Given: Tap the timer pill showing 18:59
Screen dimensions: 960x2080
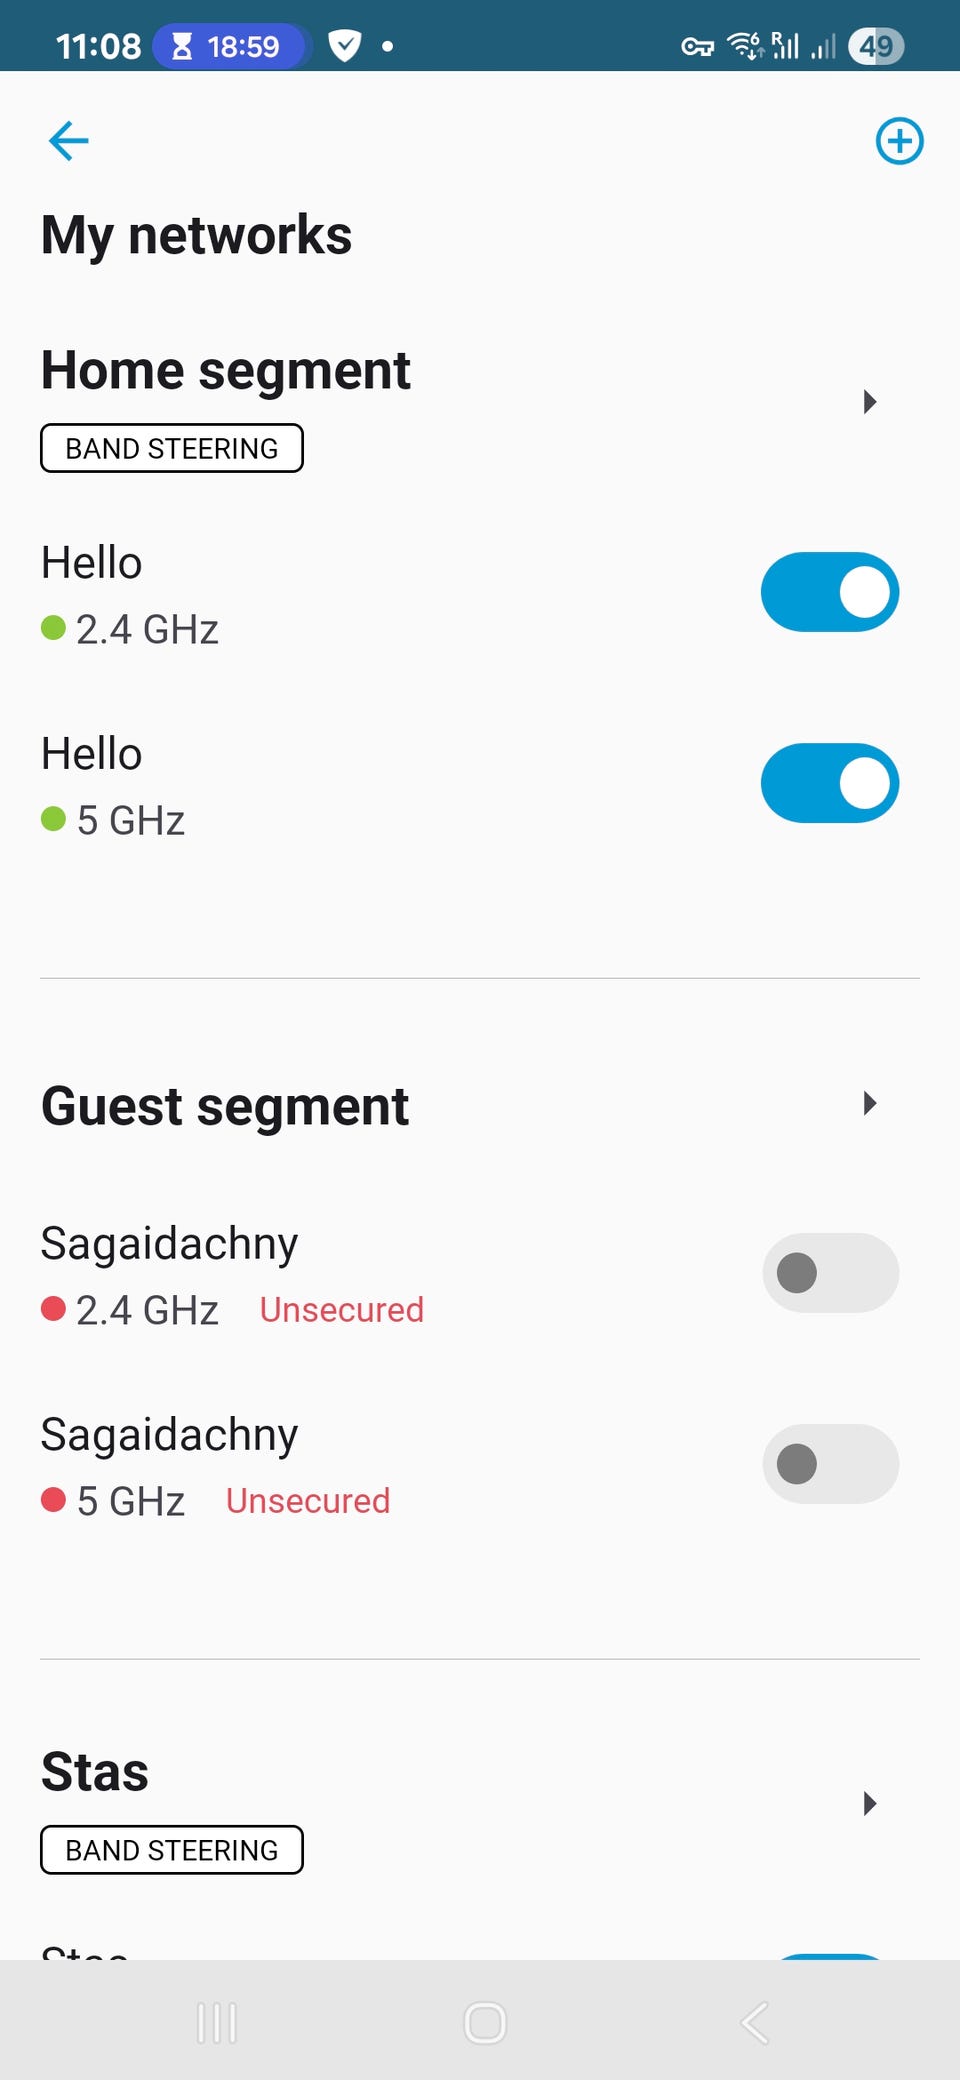Looking at the screenshot, I should [227, 46].
